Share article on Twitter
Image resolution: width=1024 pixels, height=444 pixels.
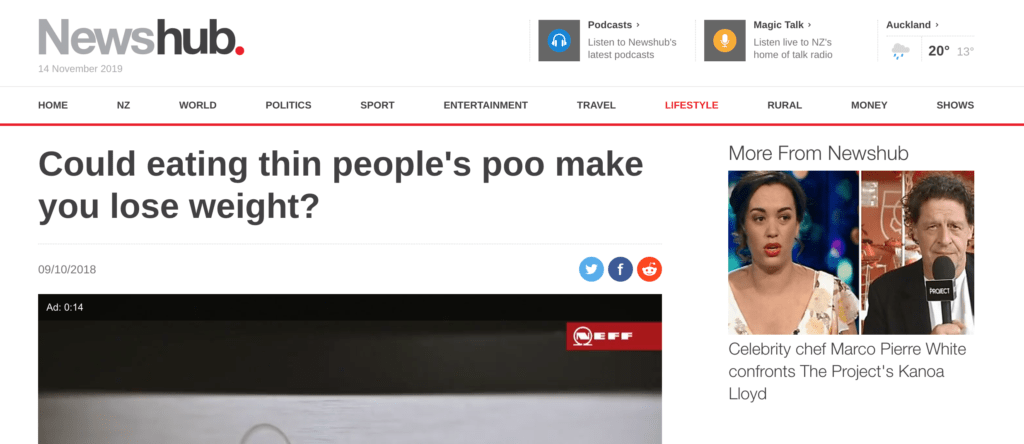(591, 269)
